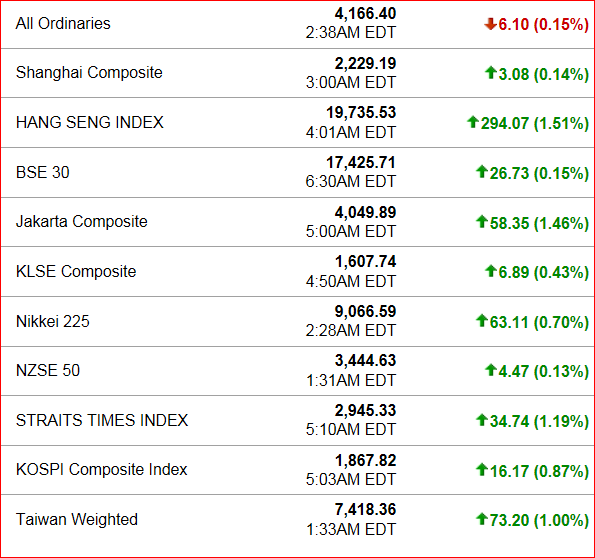Click the green up arrow beside HANG SENG change
The width and height of the screenshot is (595, 558).
[472, 122]
